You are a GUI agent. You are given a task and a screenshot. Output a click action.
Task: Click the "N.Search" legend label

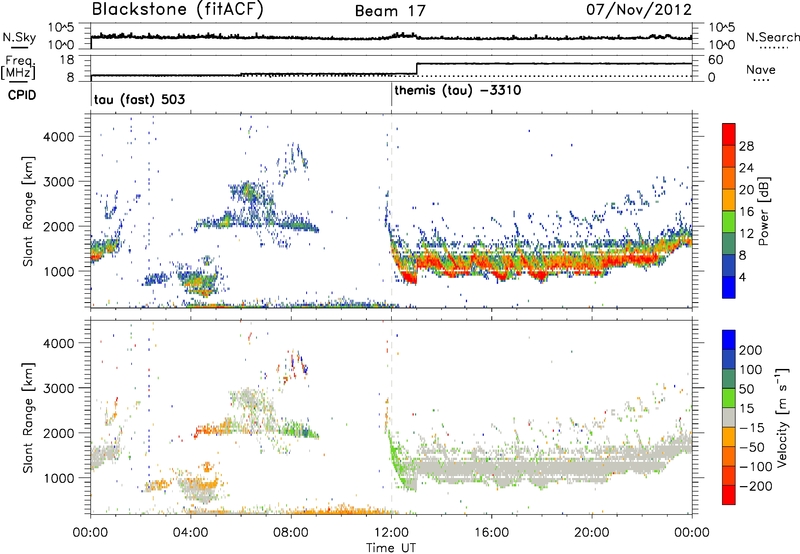pyautogui.click(x=773, y=37)
